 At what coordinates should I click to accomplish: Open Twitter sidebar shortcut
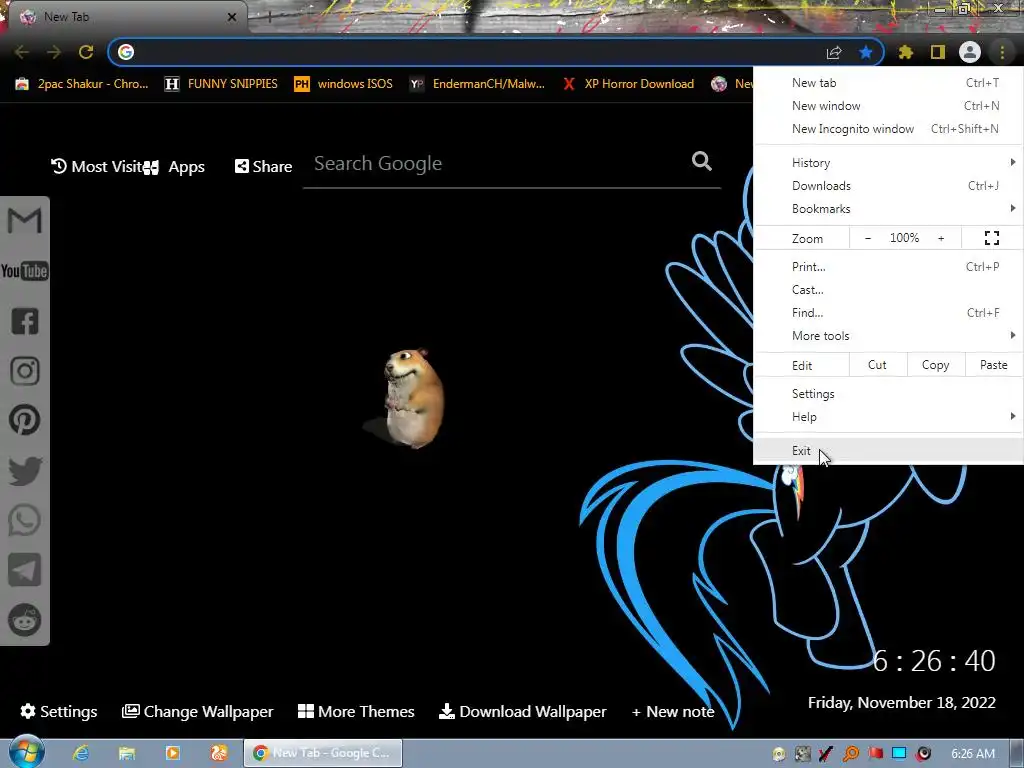pyautogui.click(x=25, y=471)
